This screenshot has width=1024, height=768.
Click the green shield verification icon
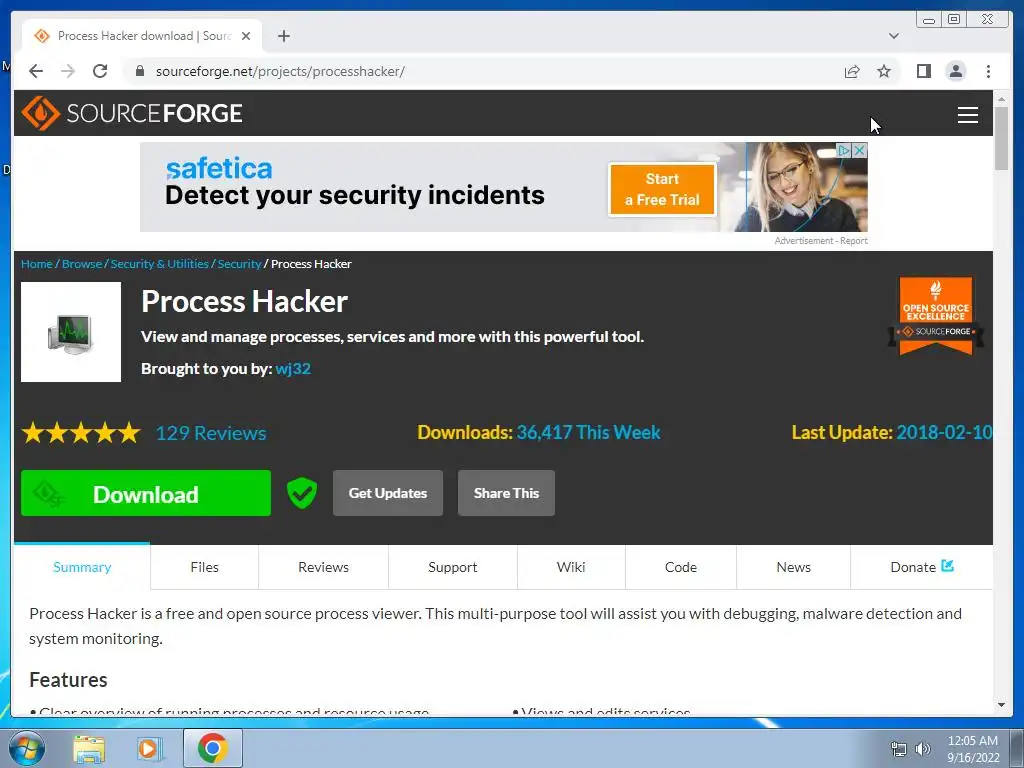(302, 493)
